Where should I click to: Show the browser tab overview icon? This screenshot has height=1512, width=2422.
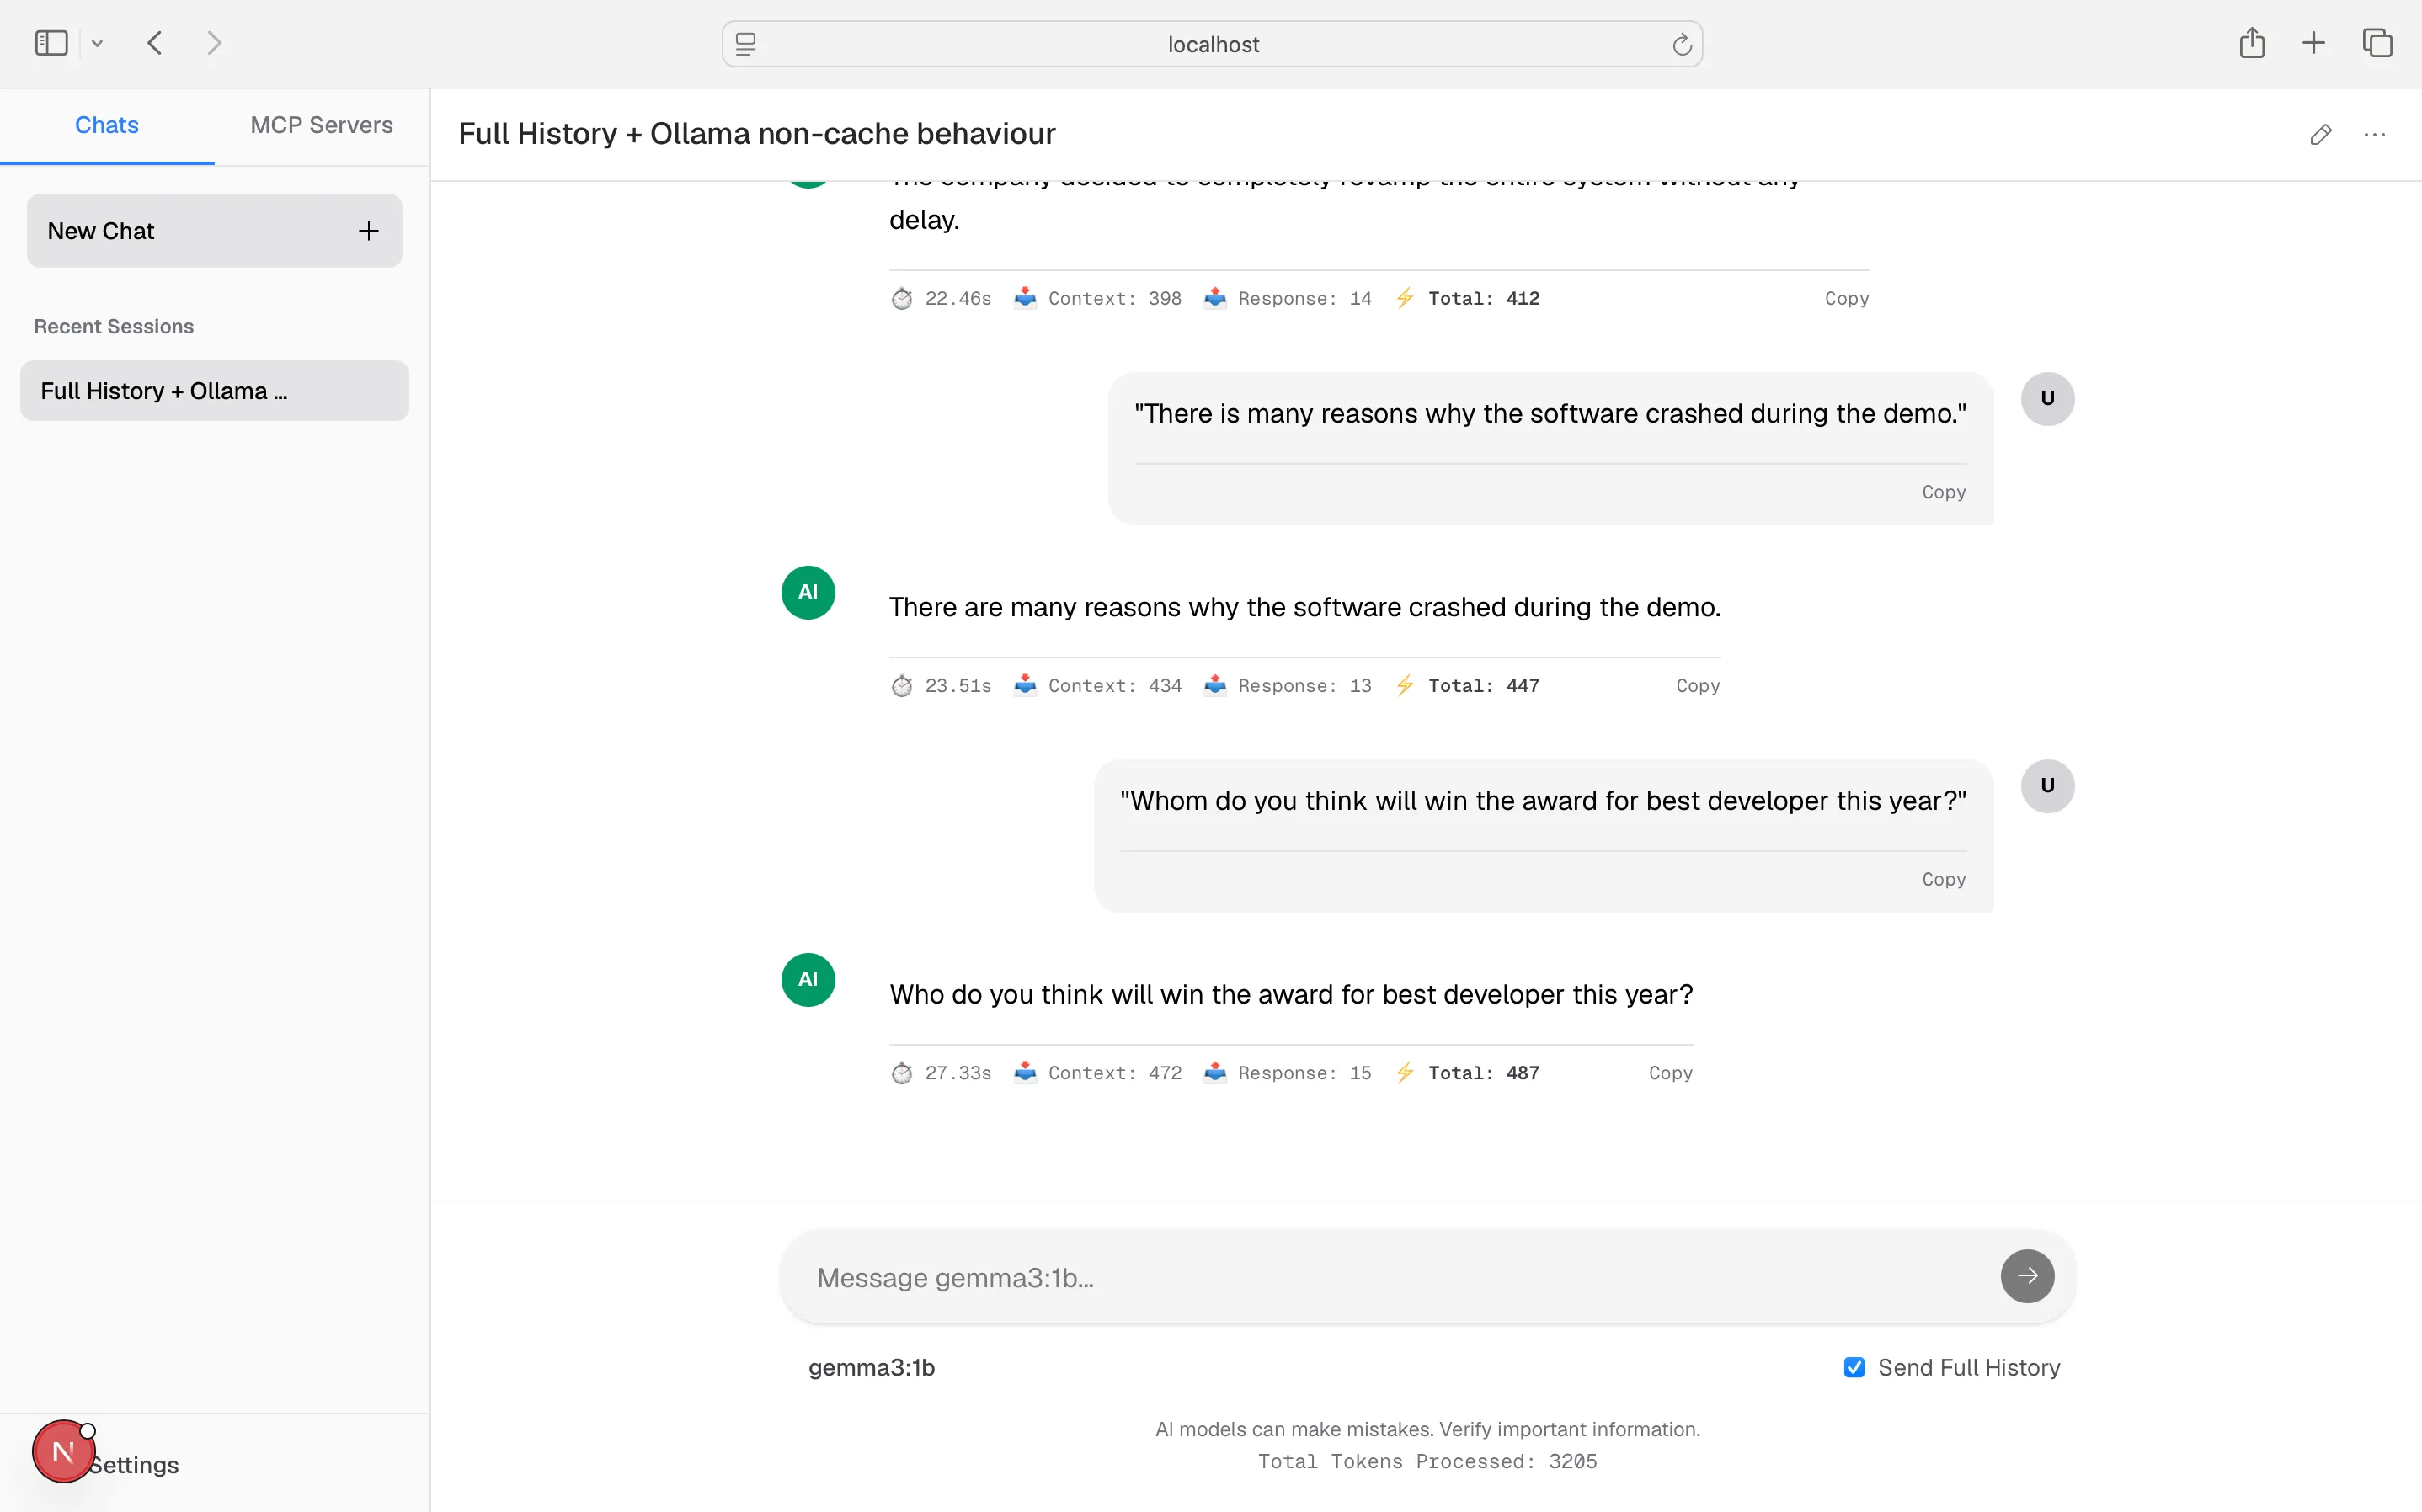click(x=2377, y=43)
